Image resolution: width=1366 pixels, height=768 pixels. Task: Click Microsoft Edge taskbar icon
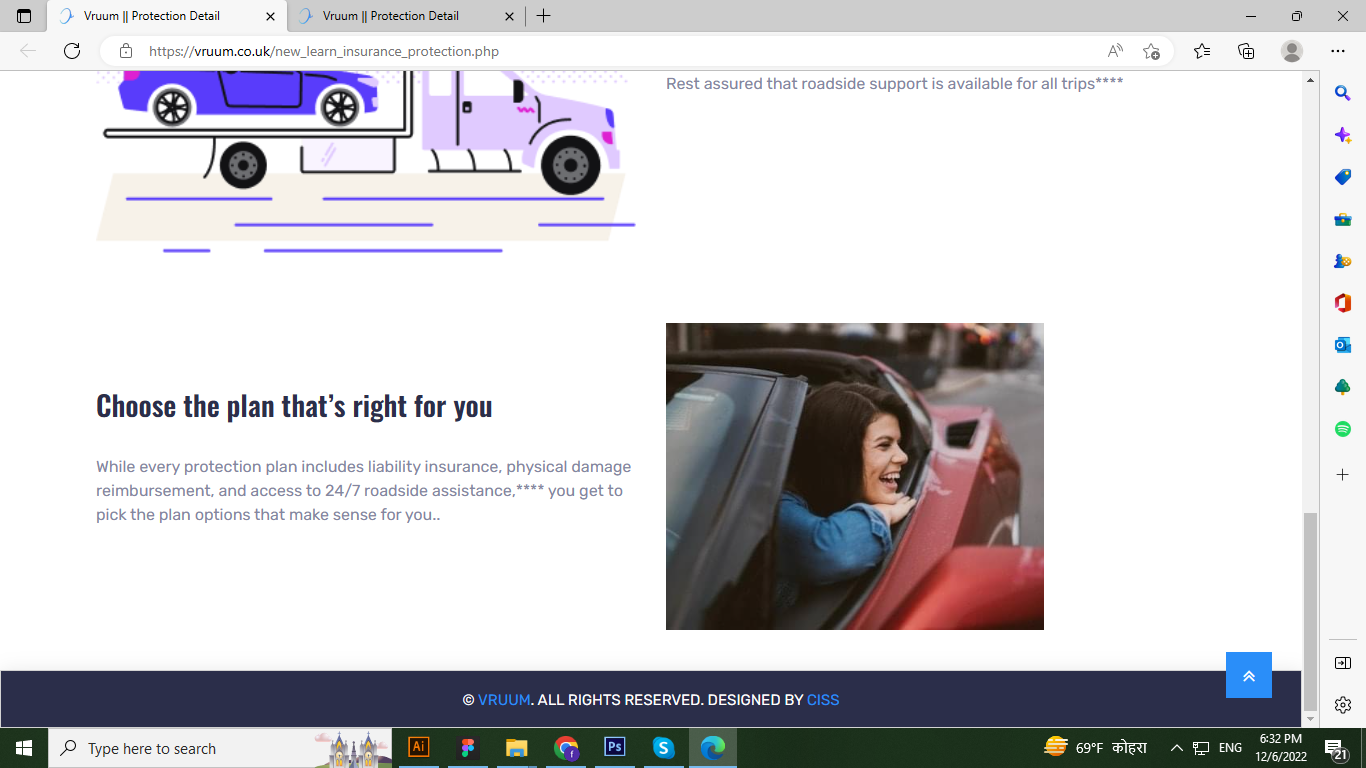click(x=713, y=747)
